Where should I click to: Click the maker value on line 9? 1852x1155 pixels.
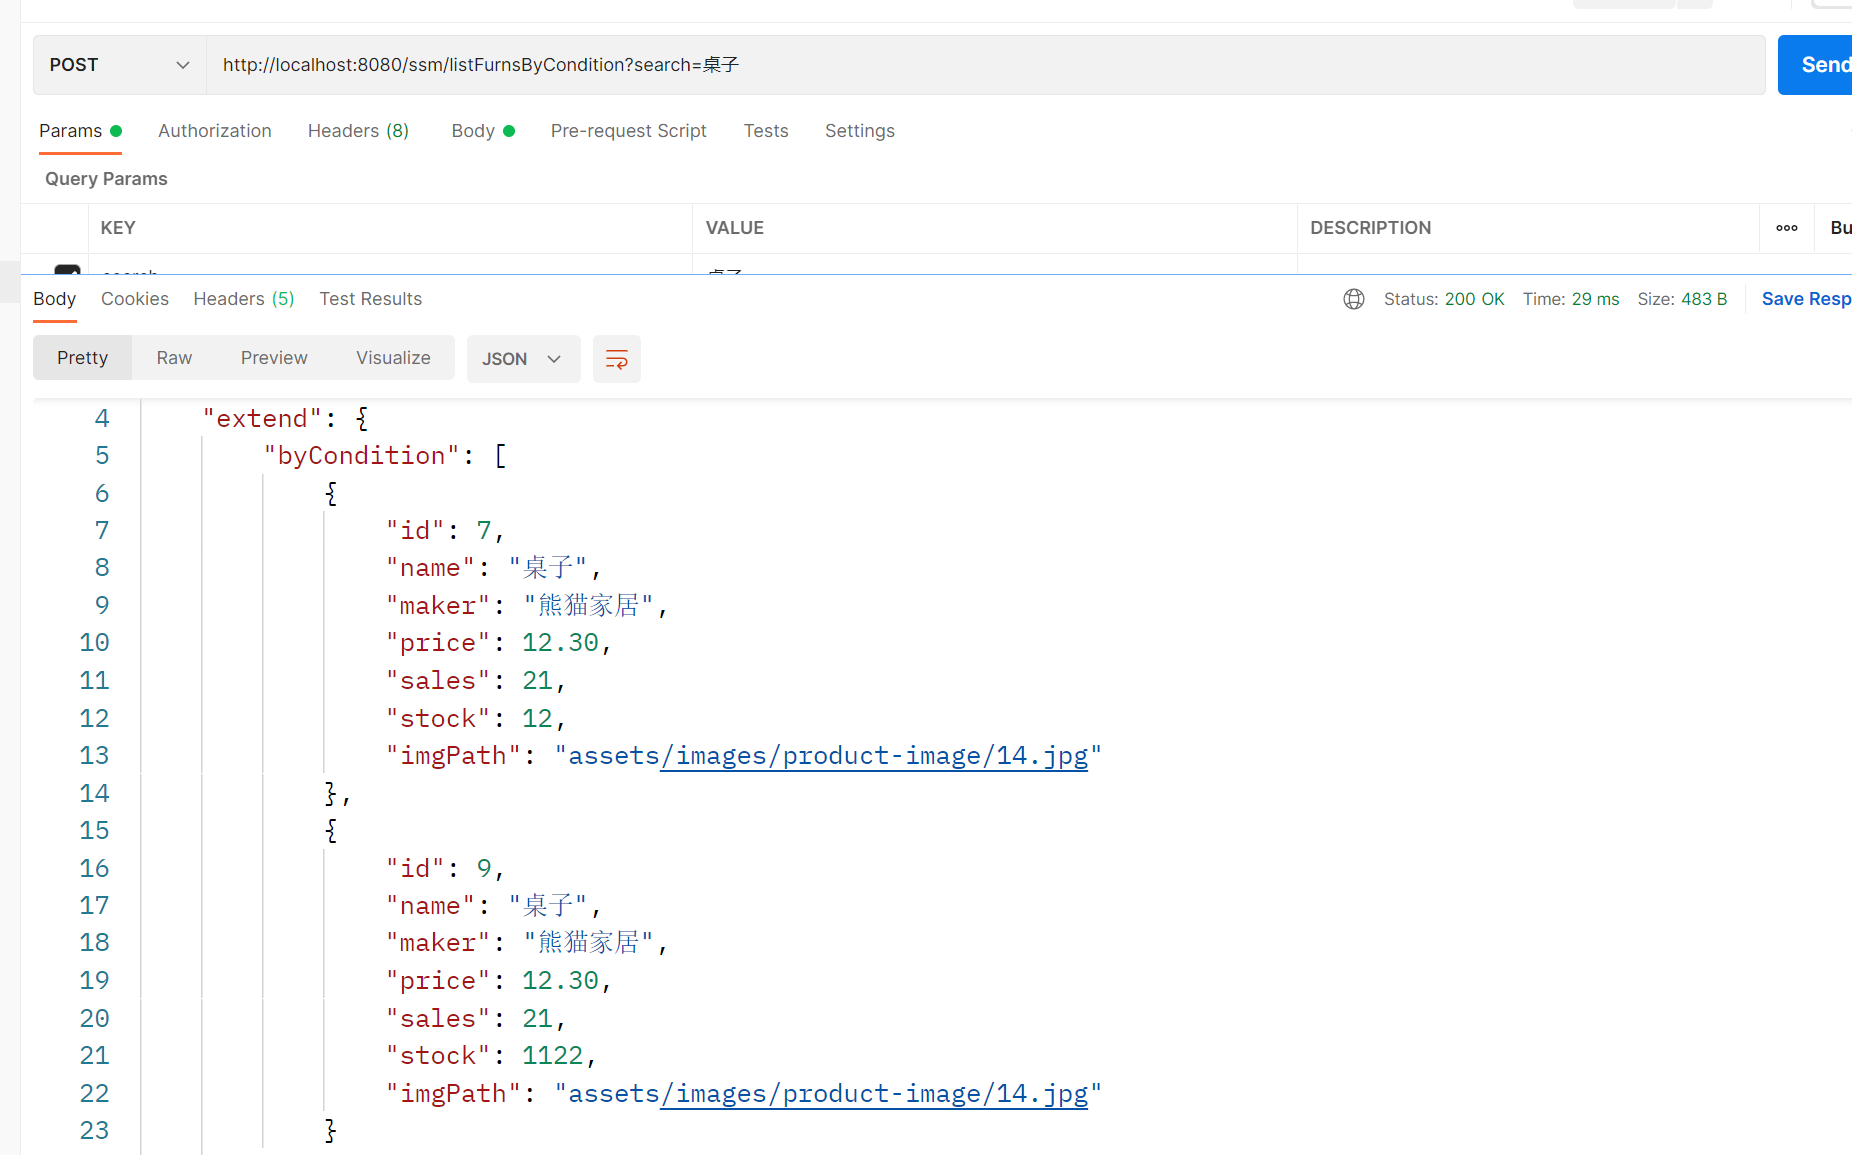click(589, 606)
